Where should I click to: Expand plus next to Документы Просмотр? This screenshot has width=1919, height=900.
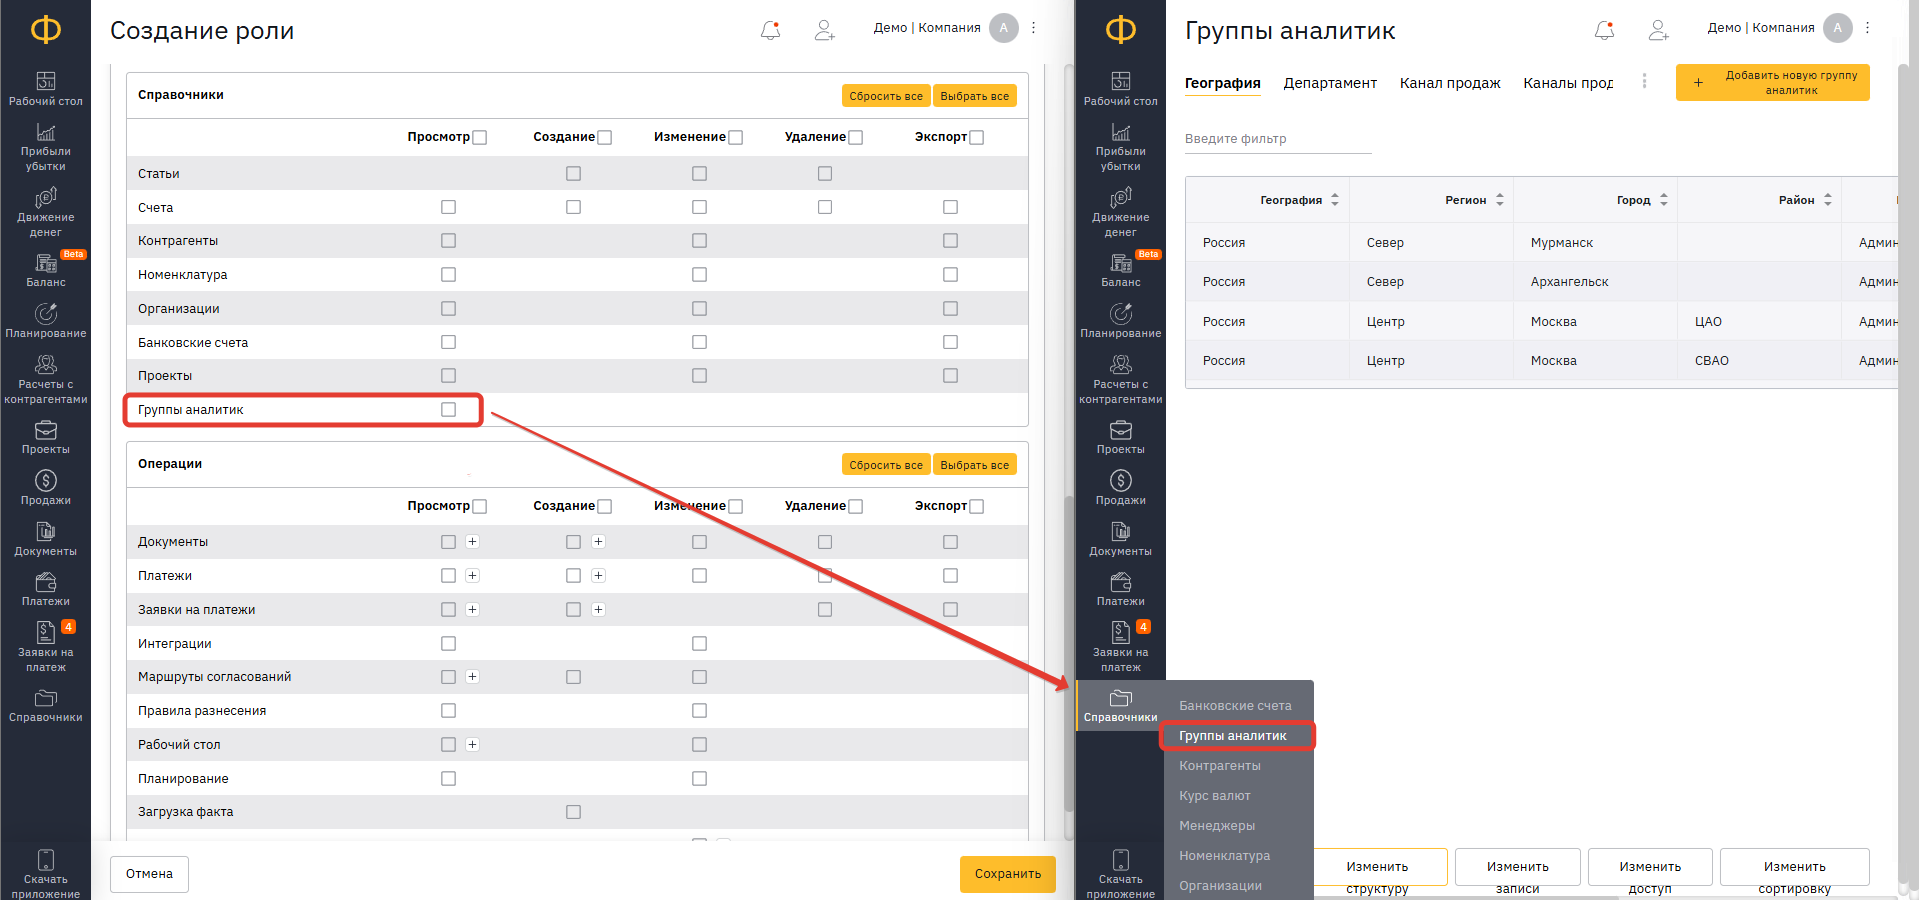[473, 542]
